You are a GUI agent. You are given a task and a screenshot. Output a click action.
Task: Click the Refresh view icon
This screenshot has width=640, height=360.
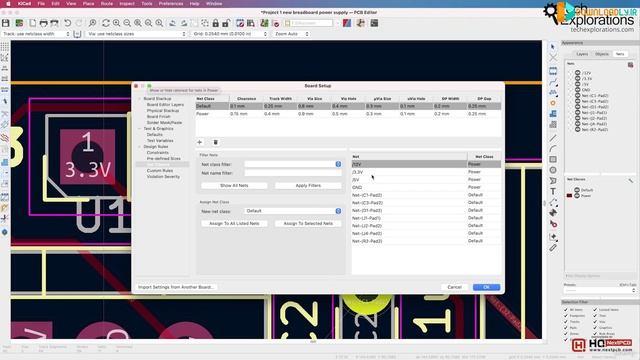pos(106,23)
